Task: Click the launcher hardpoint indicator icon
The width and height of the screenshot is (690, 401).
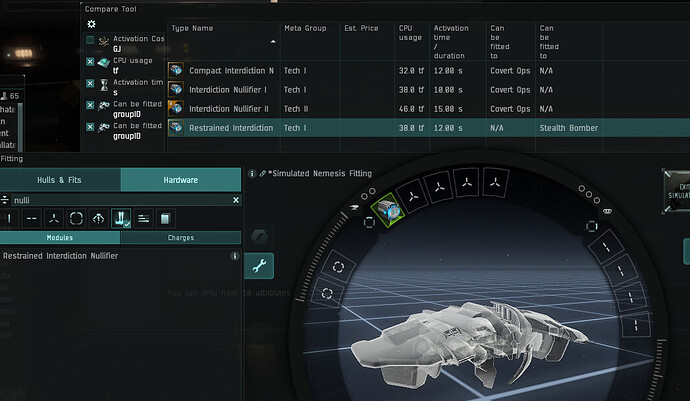Action: point(608,211)
